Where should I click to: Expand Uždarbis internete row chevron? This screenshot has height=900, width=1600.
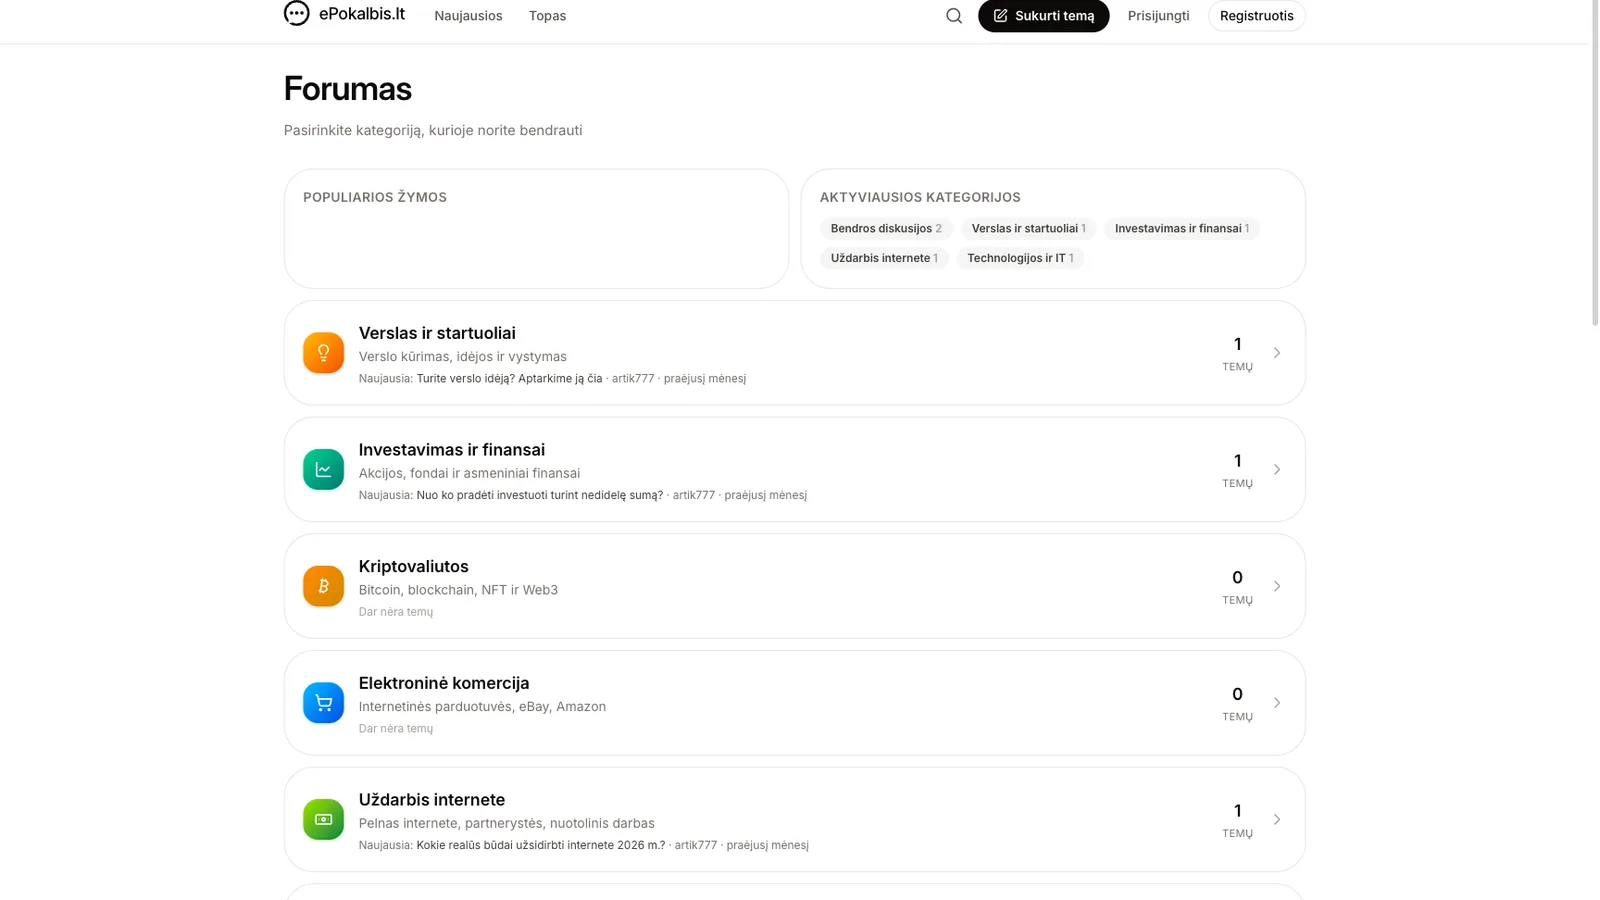(1277, 820)
